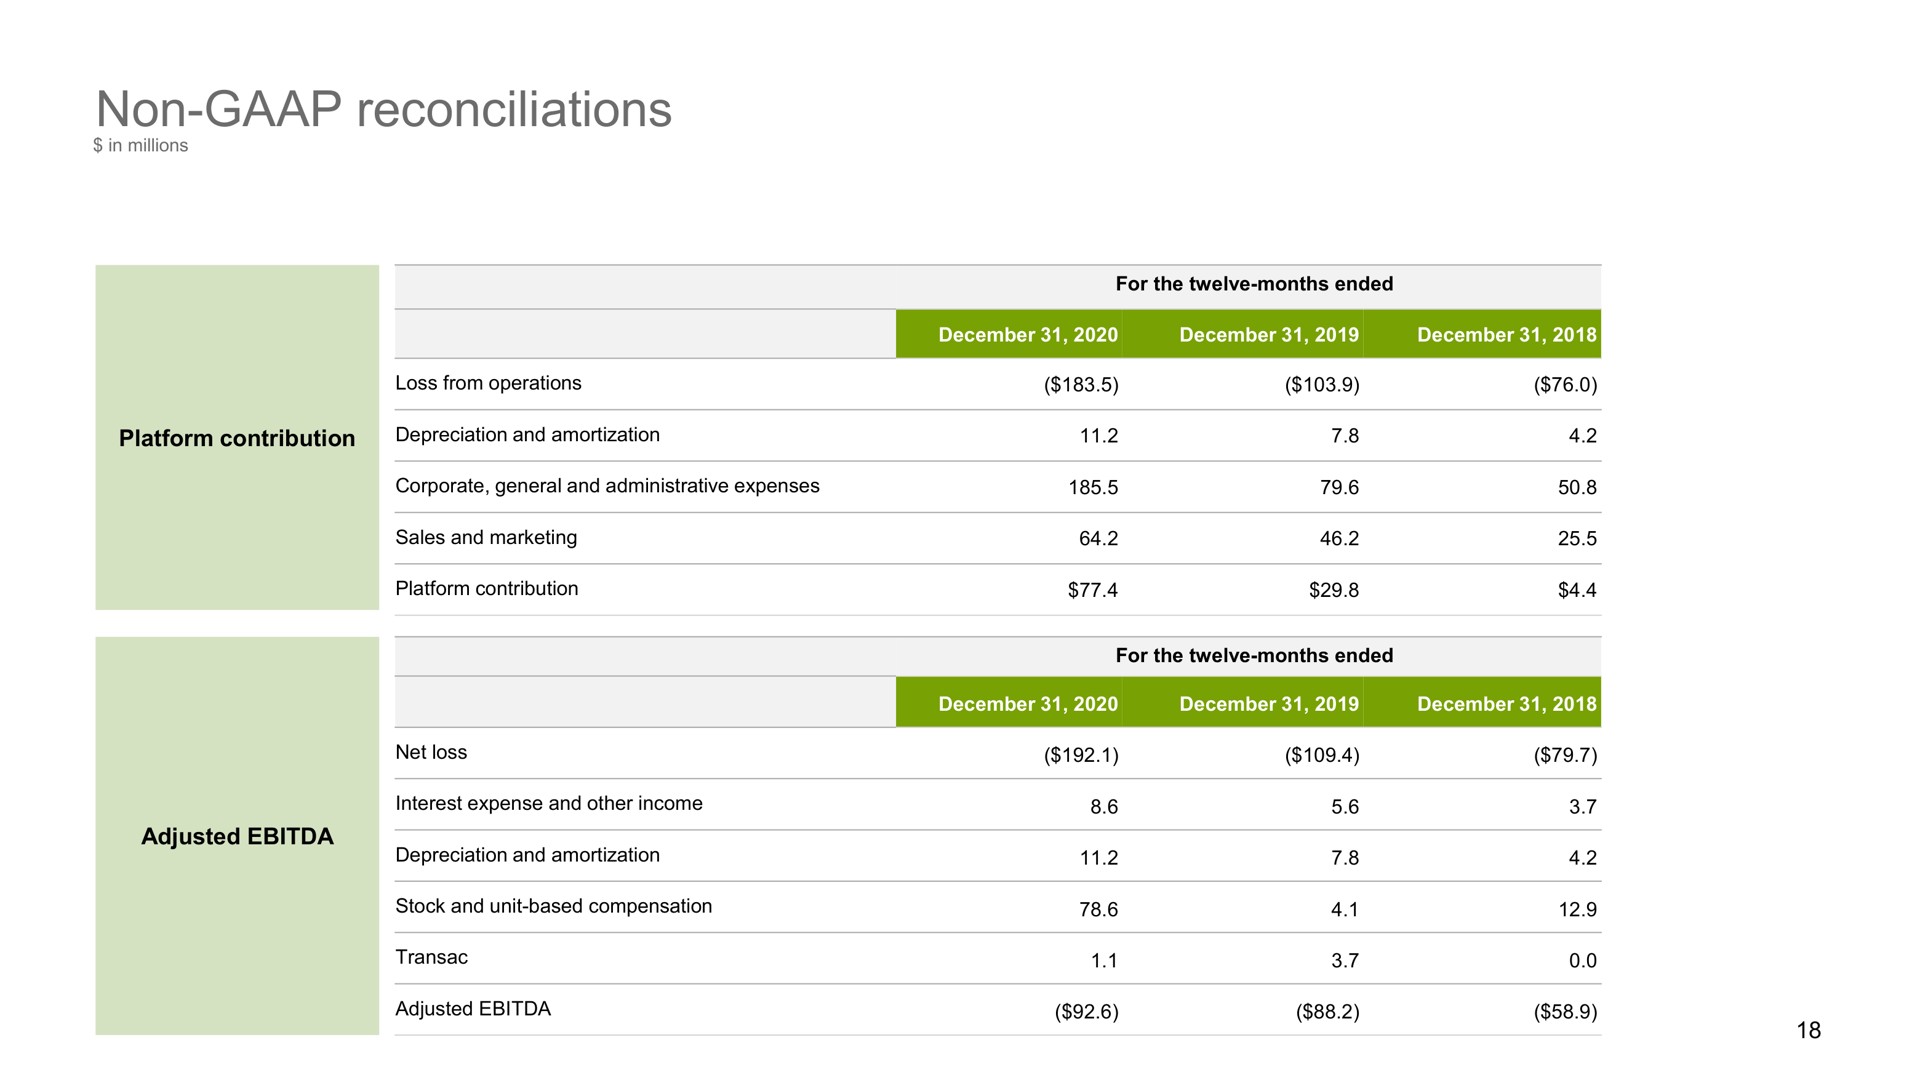Select the 79.6 value

(1339, 487)
